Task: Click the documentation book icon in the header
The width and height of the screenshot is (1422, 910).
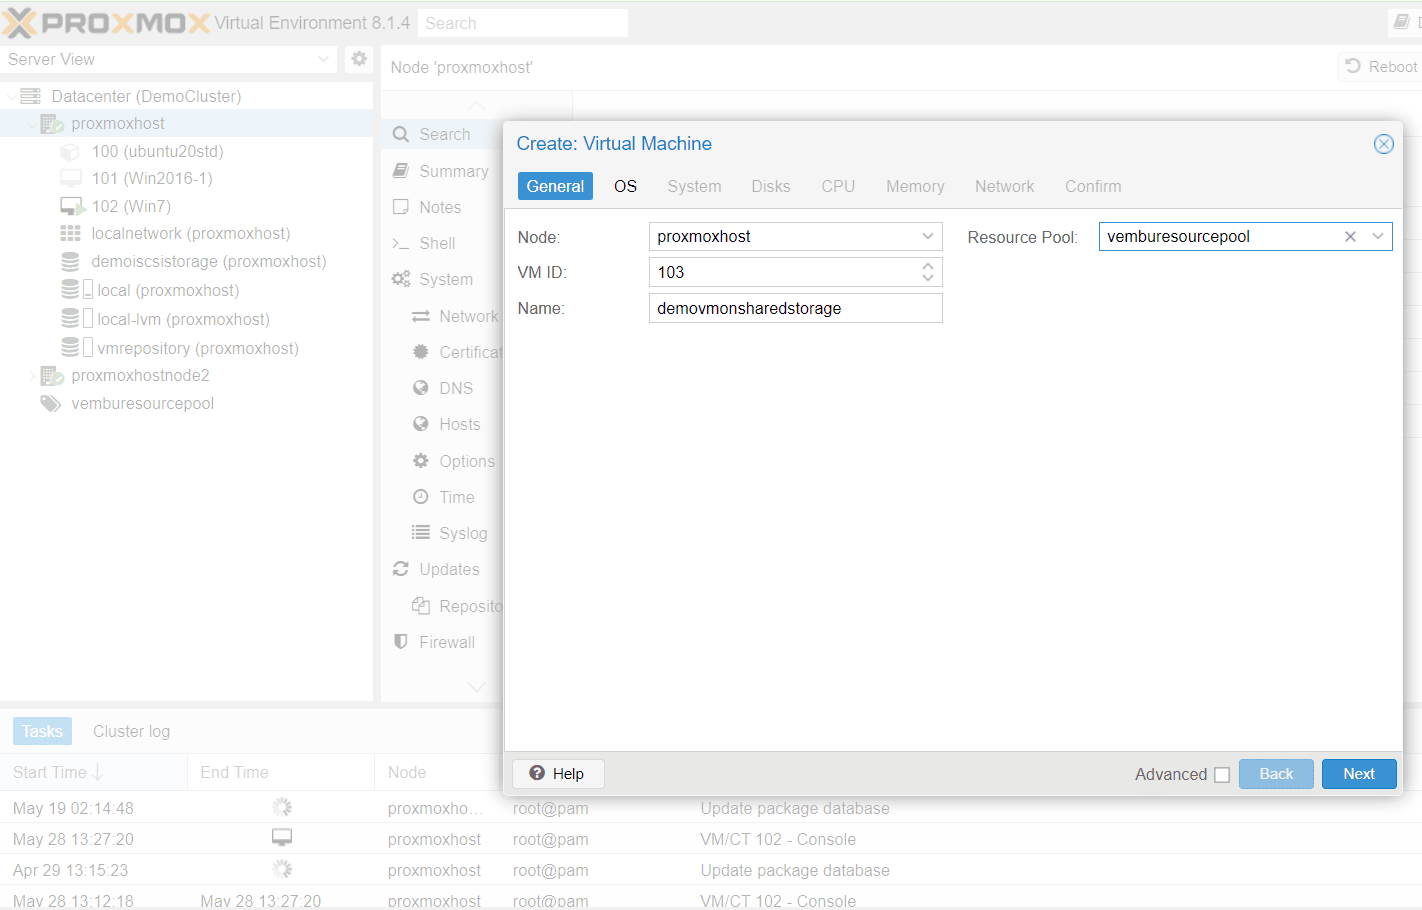Action: click(x=1402, y=22)
